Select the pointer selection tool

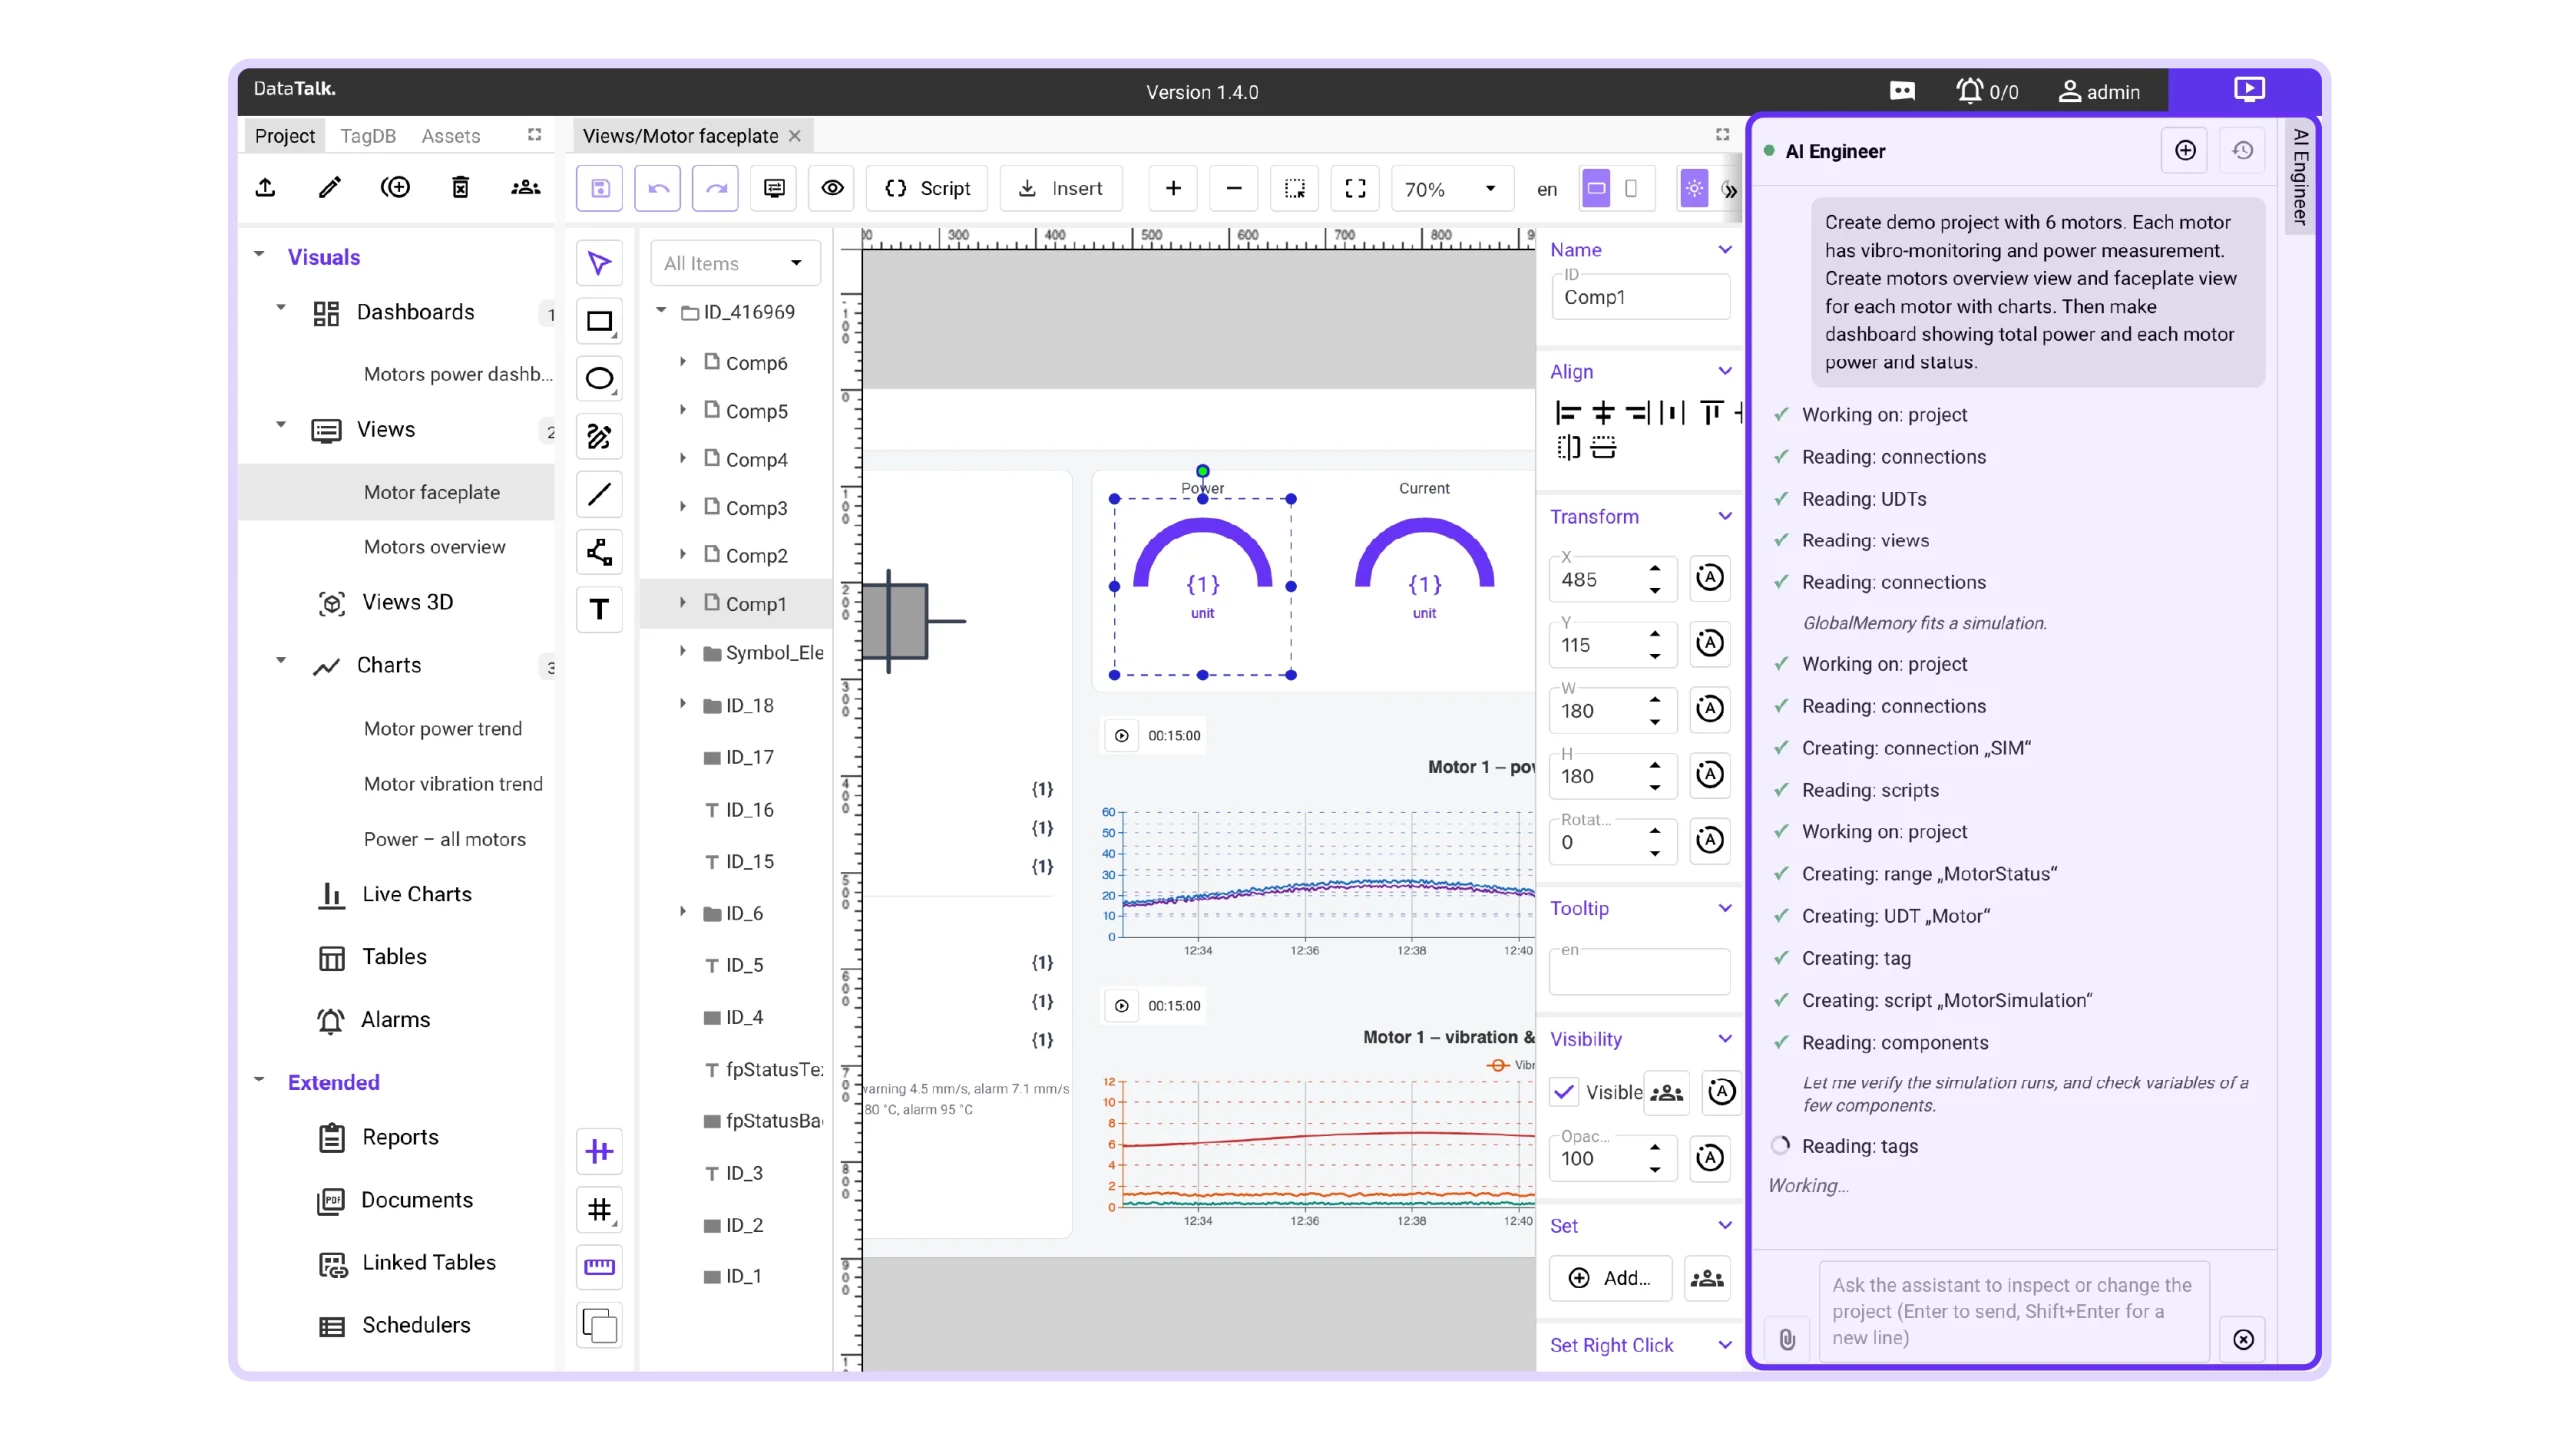(x=599, y=264)
